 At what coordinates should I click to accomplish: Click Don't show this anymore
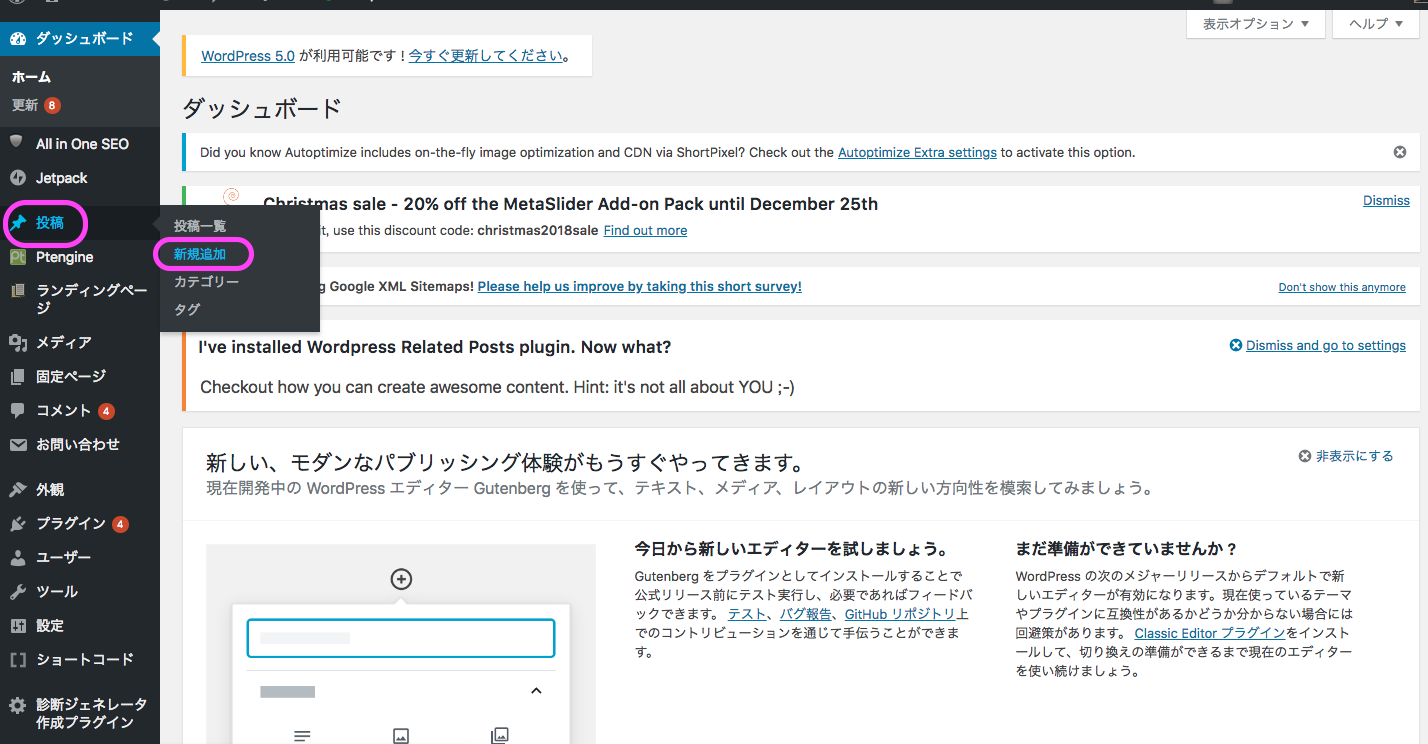pos(1342,287)
